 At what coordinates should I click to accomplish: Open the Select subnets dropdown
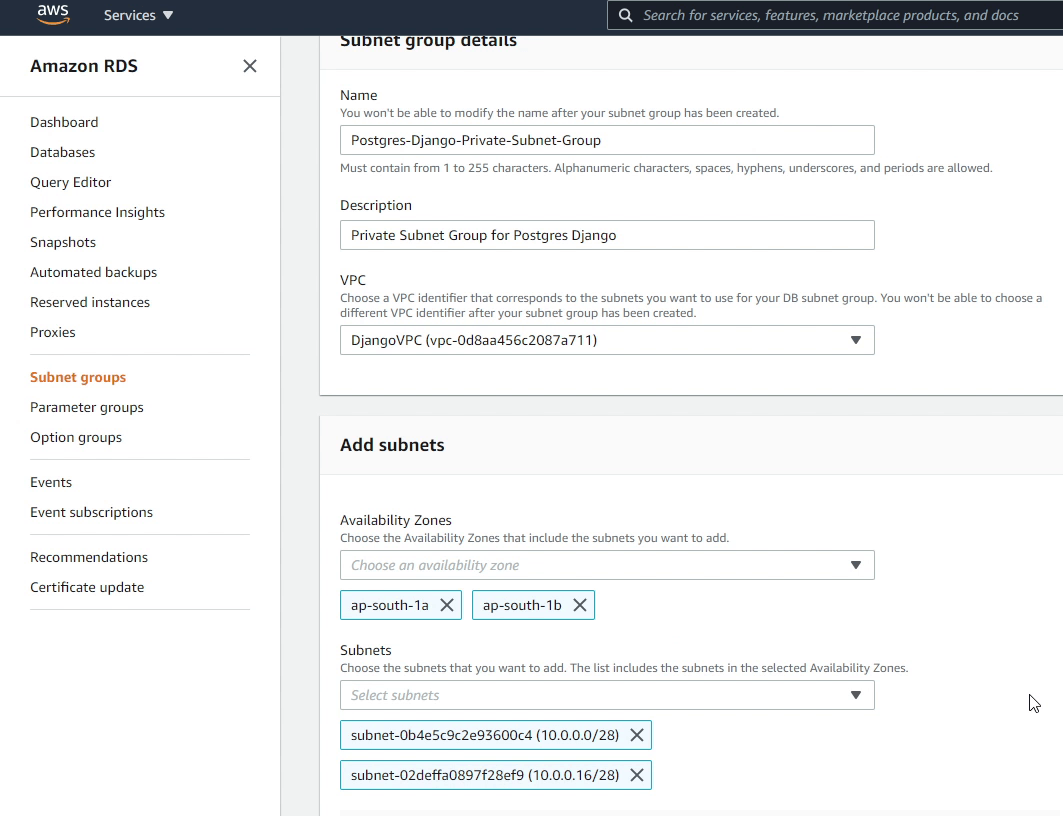click(606, 695)
